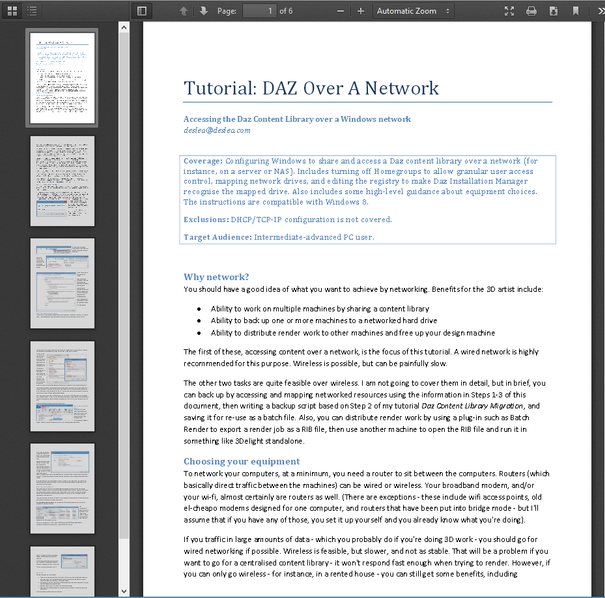Click sidebar scrollbar down arrow

[x=124, y=591]
